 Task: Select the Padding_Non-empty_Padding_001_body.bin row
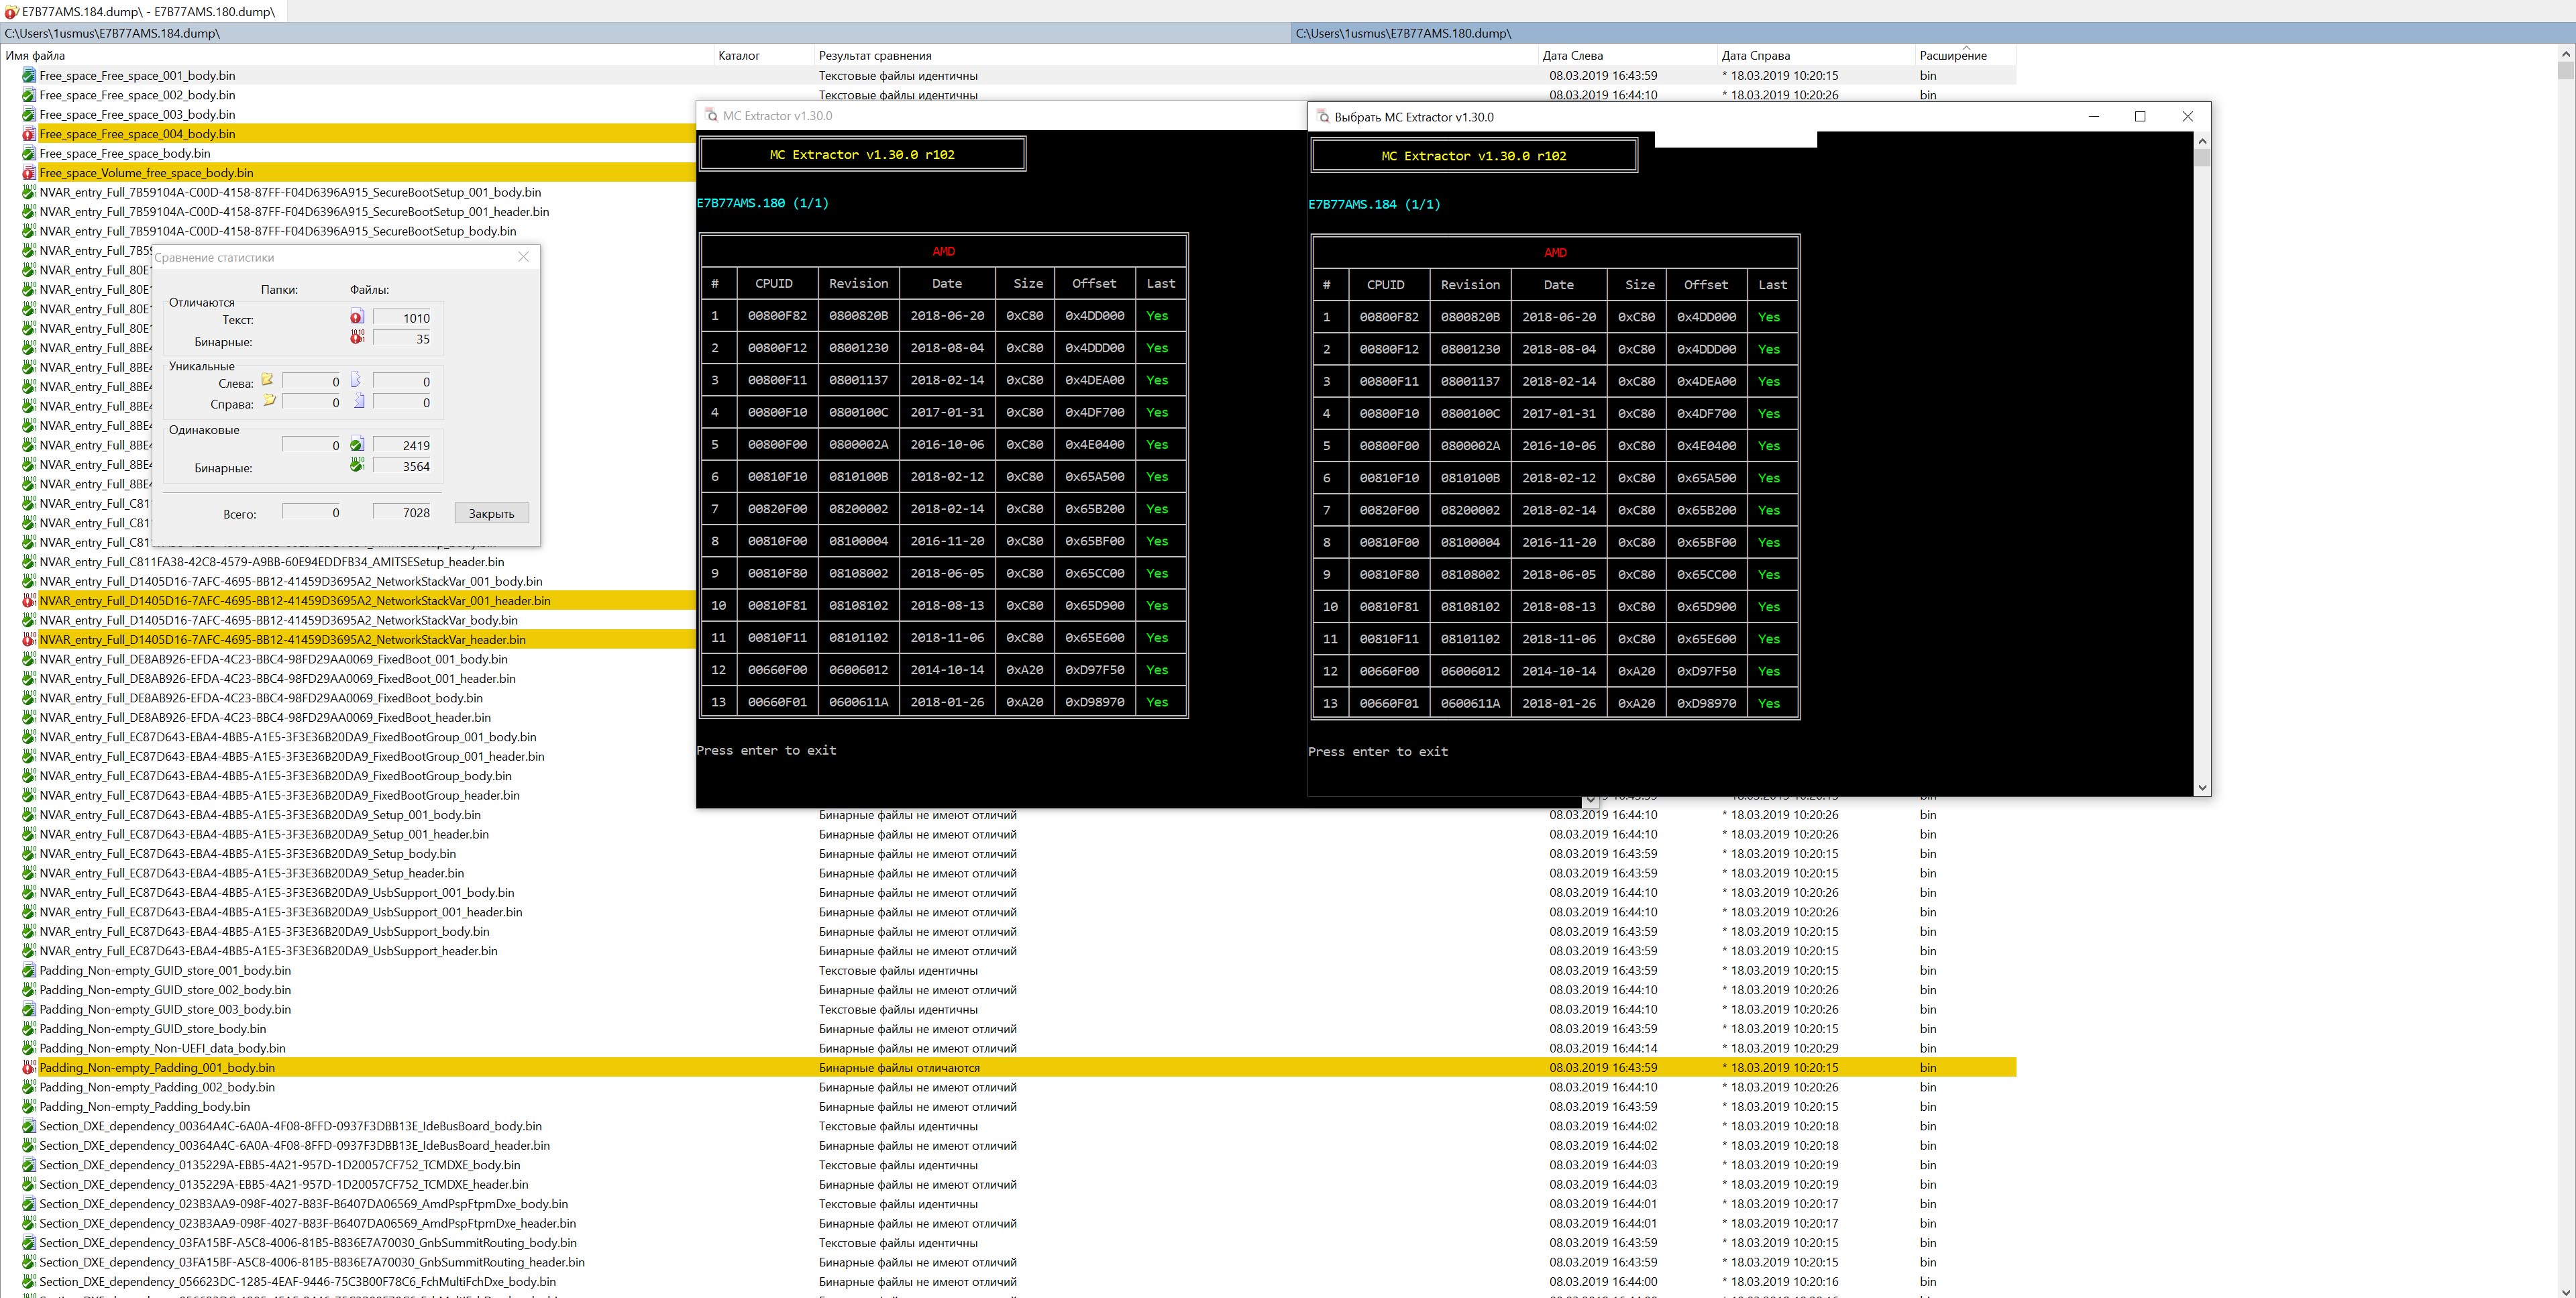[157, 1068]
